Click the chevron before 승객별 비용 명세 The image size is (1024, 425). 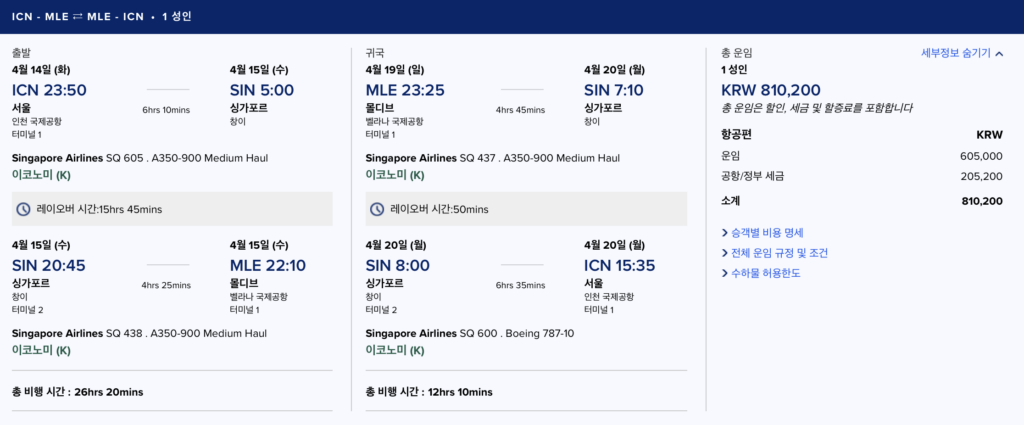click(x=724, y=233)
